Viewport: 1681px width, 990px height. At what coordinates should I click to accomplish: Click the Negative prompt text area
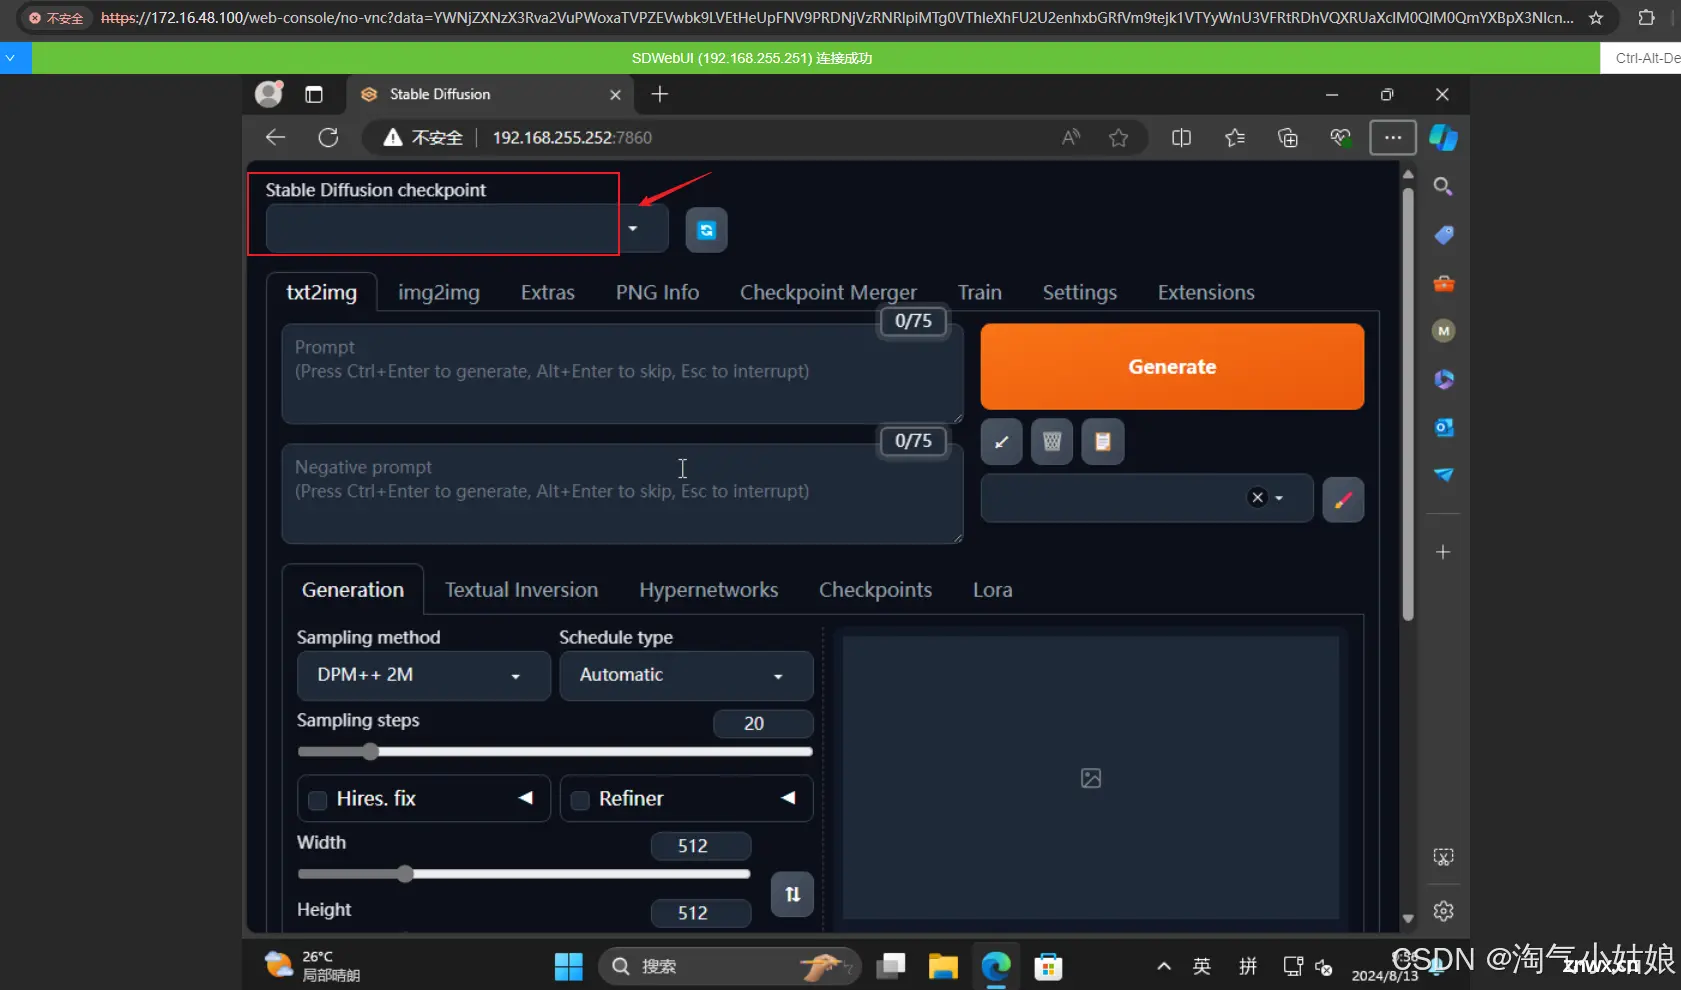[622, 494]
